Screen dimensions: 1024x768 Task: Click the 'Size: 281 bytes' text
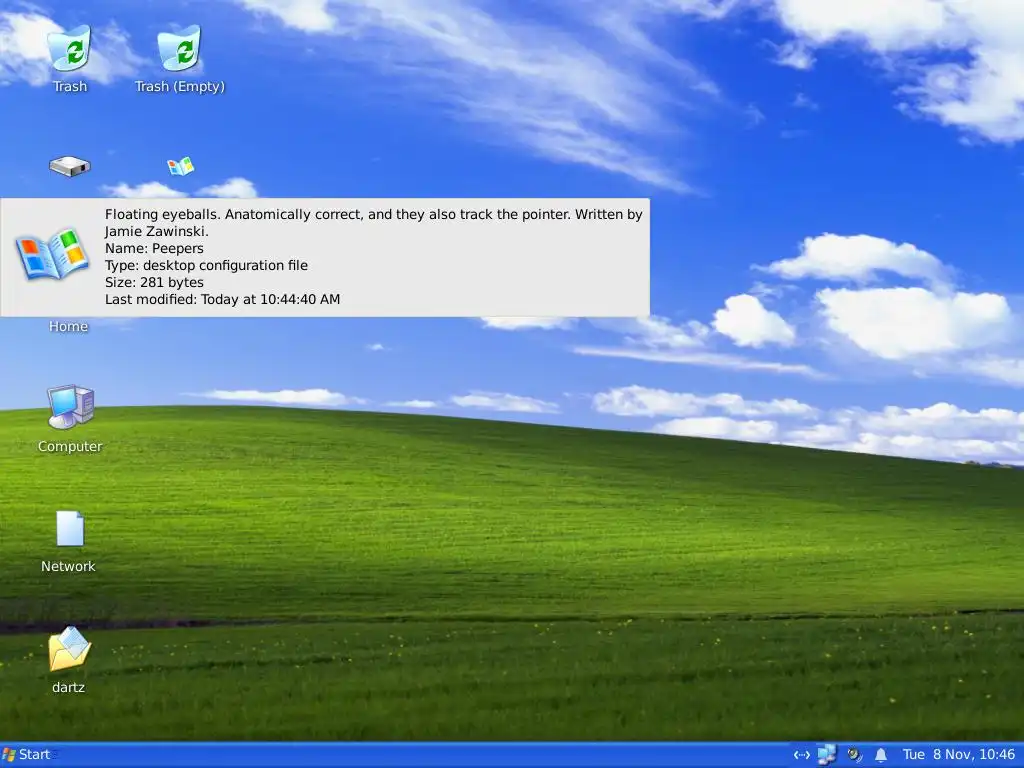click(x=154, y=282)
